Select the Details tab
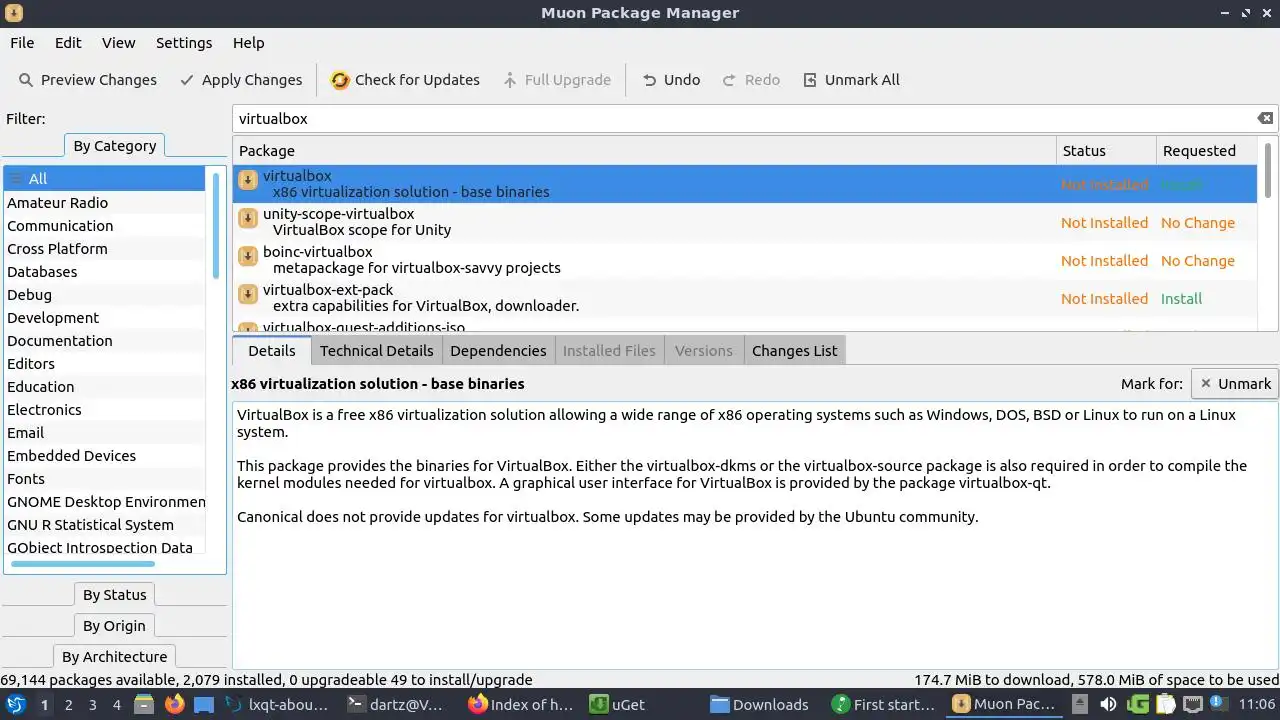Image resolution: width=1280 pixels, height=720 pixels. (x=272, y=351)
